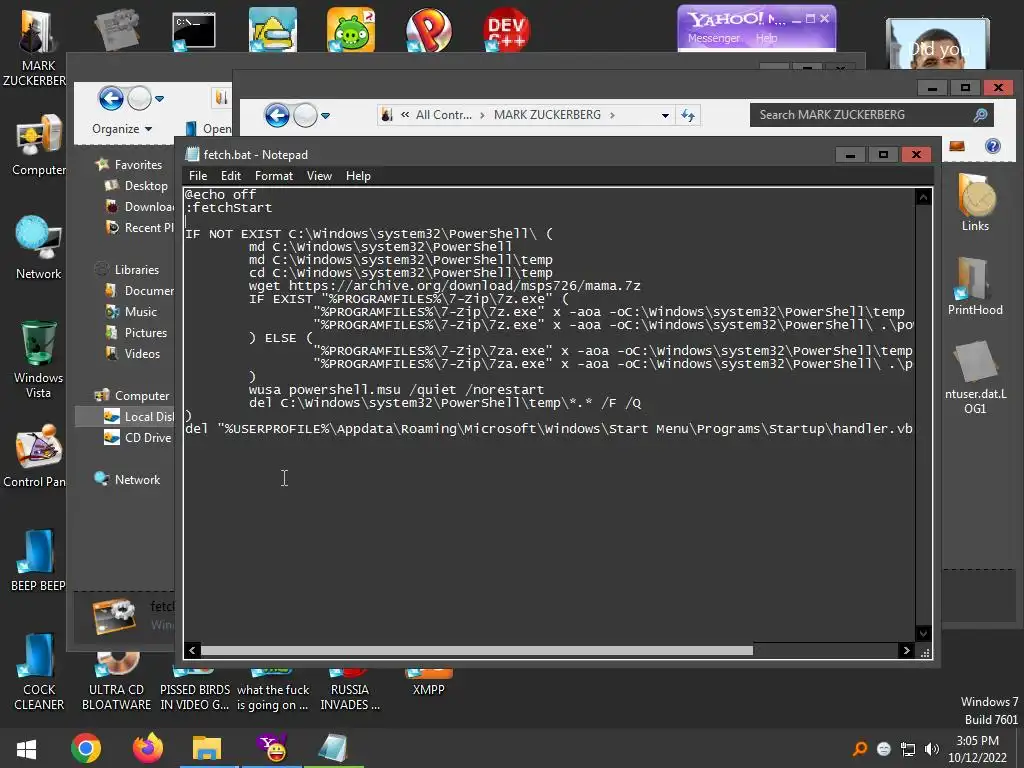The height and width of the screenshot is (768, 1024).
Task: Open the Computer desktop icon
Action: click(x=39, y=144)
